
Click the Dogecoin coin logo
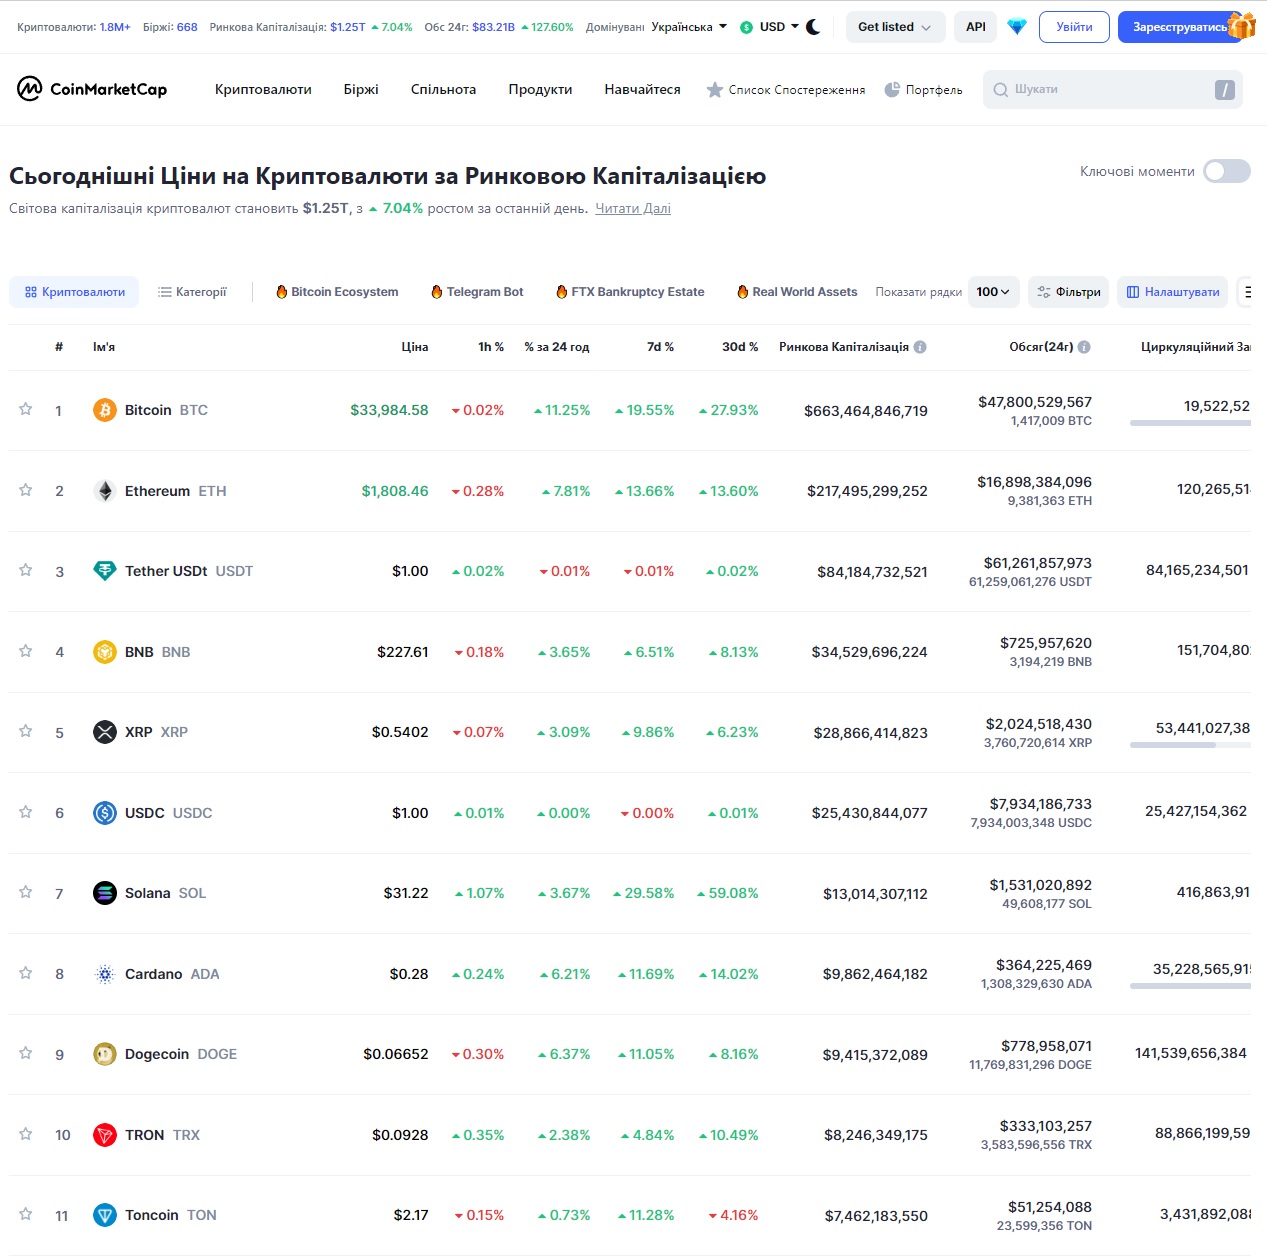pyautogui.click(x=105, y=1054)
